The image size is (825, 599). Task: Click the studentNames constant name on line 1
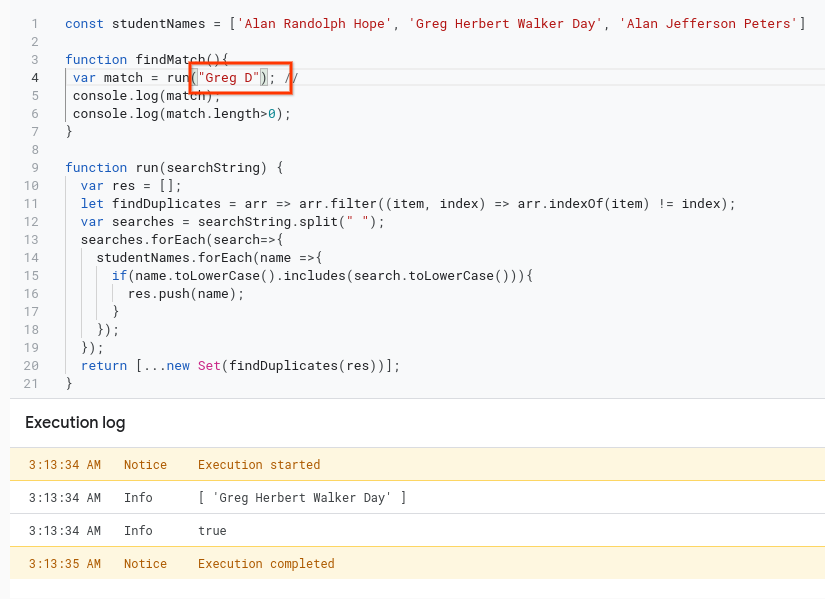(158, 24)
